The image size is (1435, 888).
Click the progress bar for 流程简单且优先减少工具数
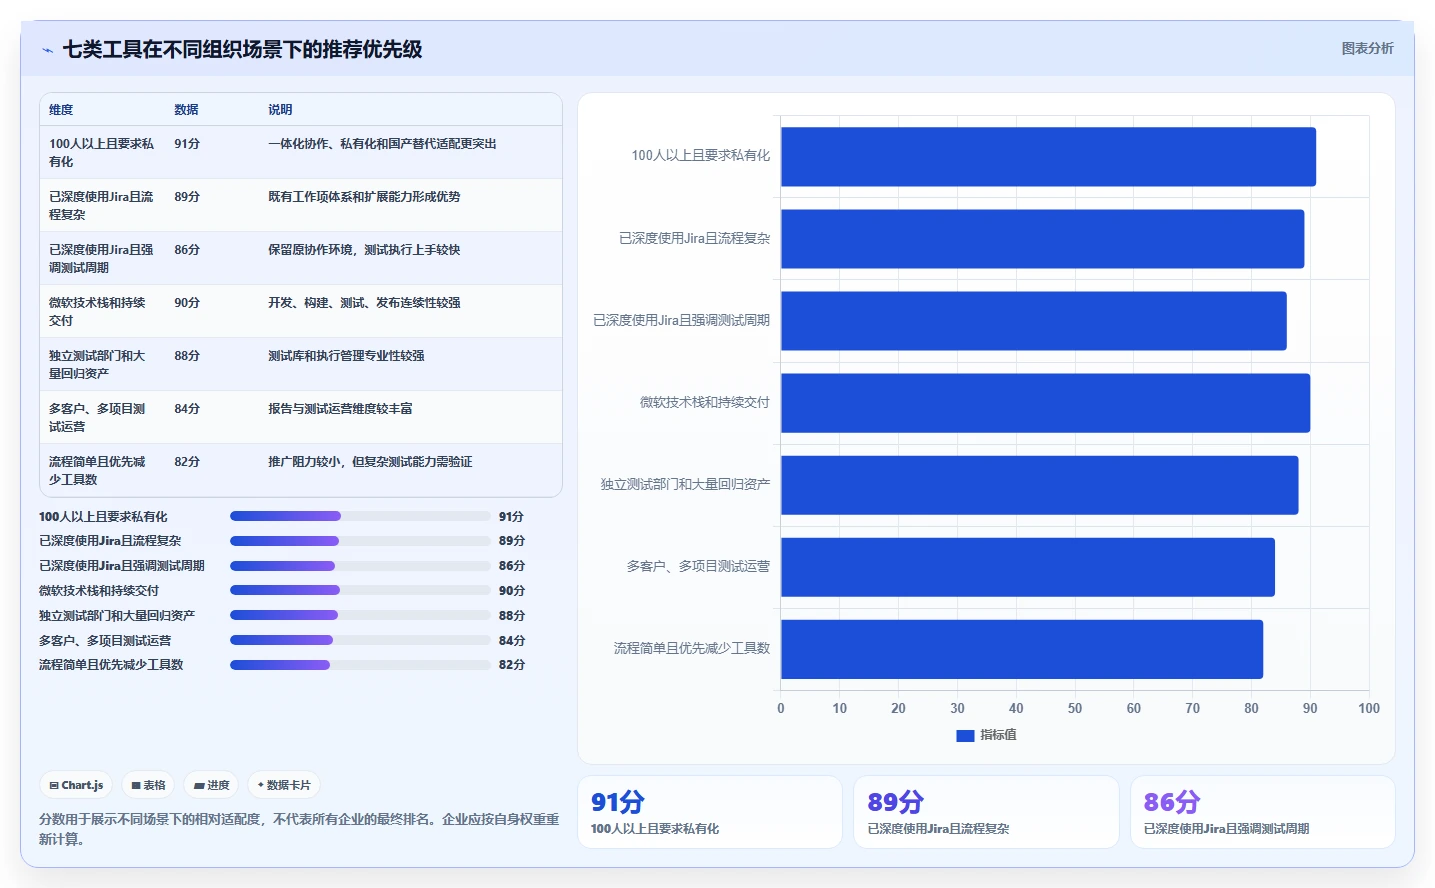[360, 665]
